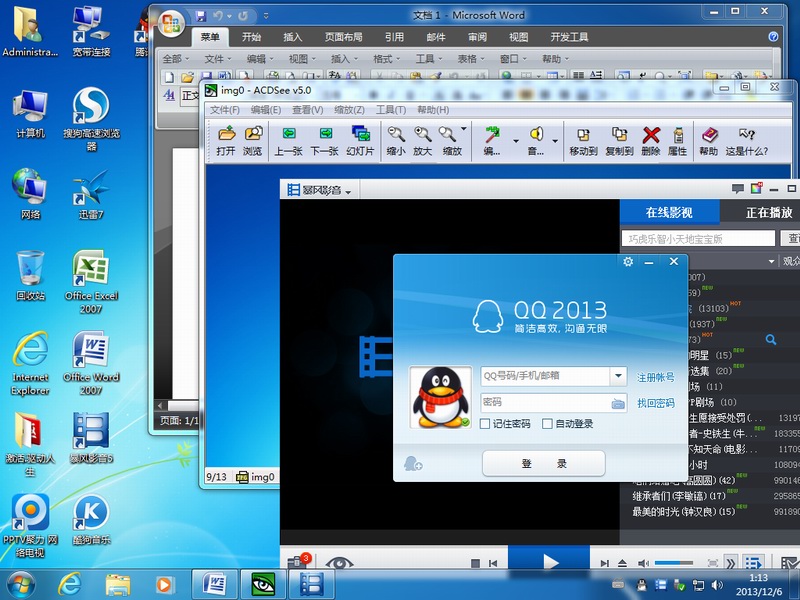Viewport: 800px width, 600px height.
Task: Switch to Baofeng 在线影视 tab
Action: [x=669, y=212]
